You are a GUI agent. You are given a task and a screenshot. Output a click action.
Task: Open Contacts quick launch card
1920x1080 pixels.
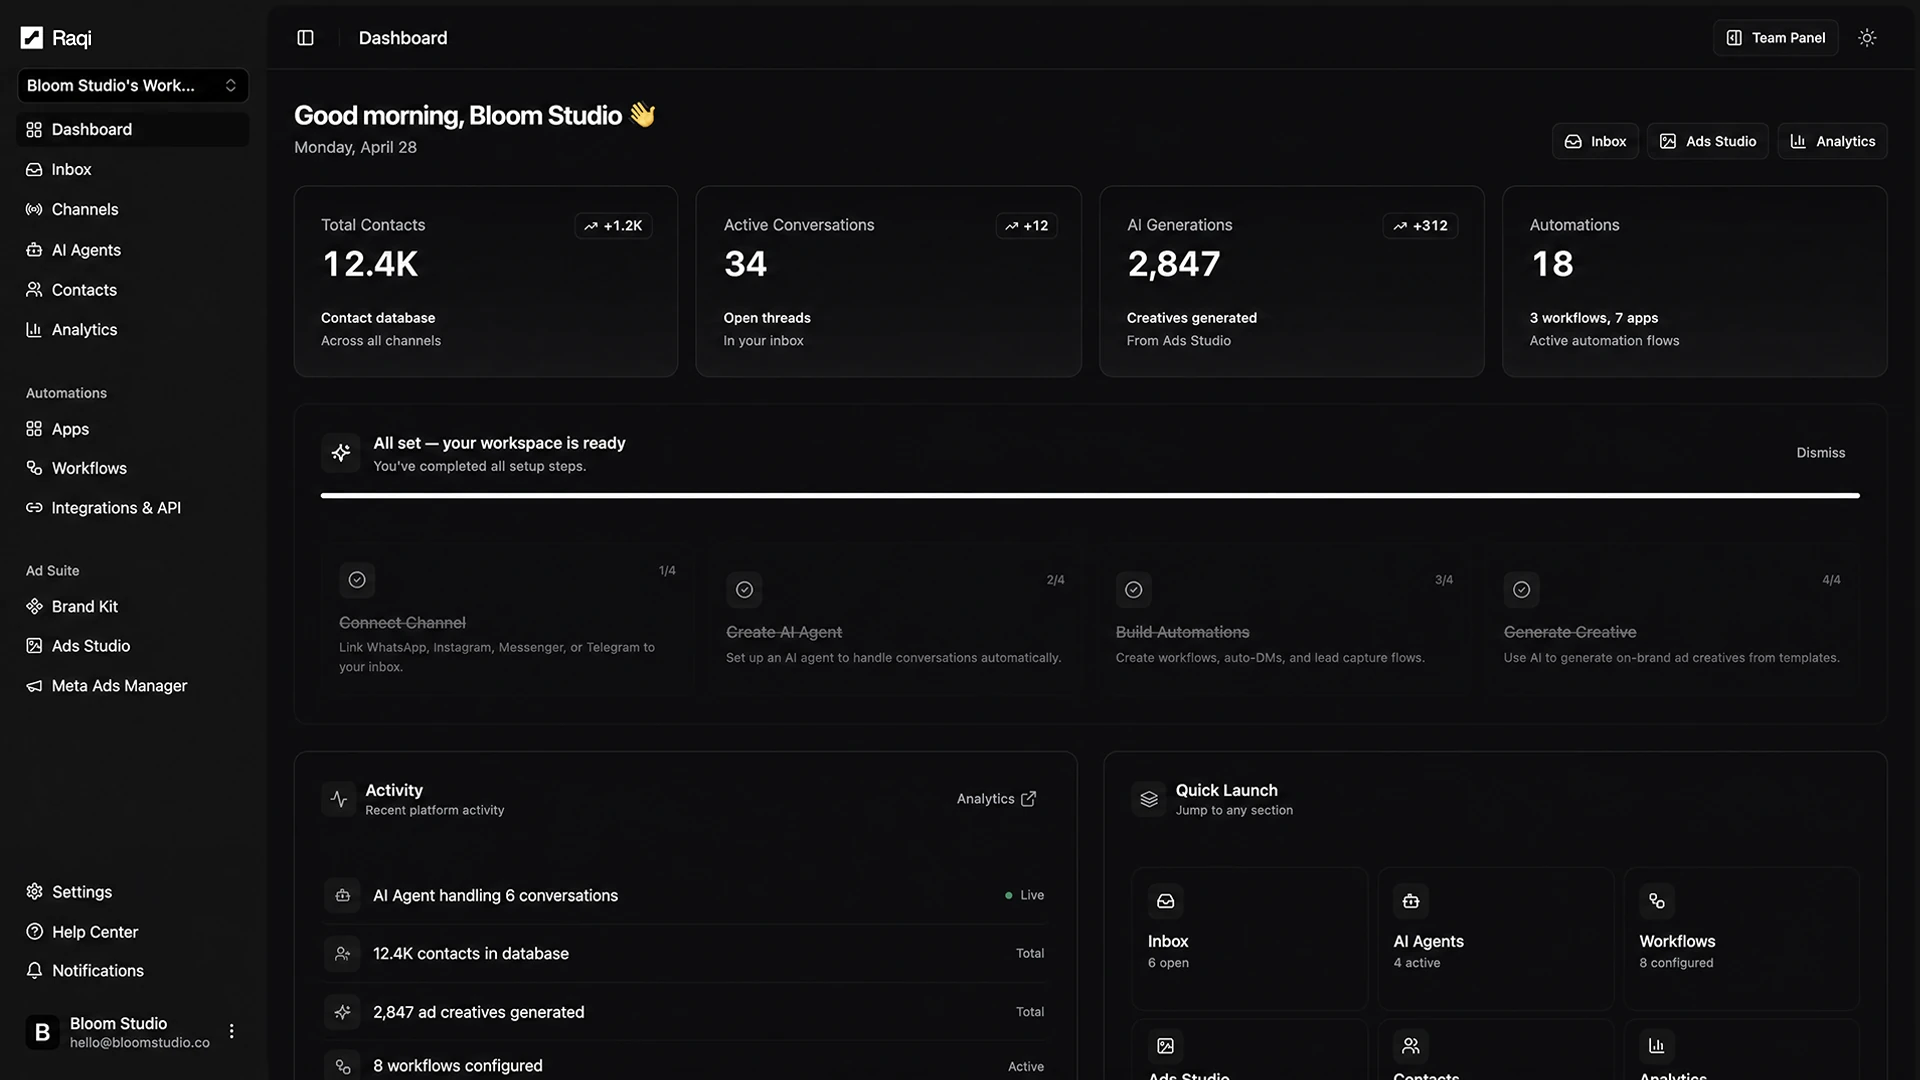pyautogui.click(x=1495, y=1050)
